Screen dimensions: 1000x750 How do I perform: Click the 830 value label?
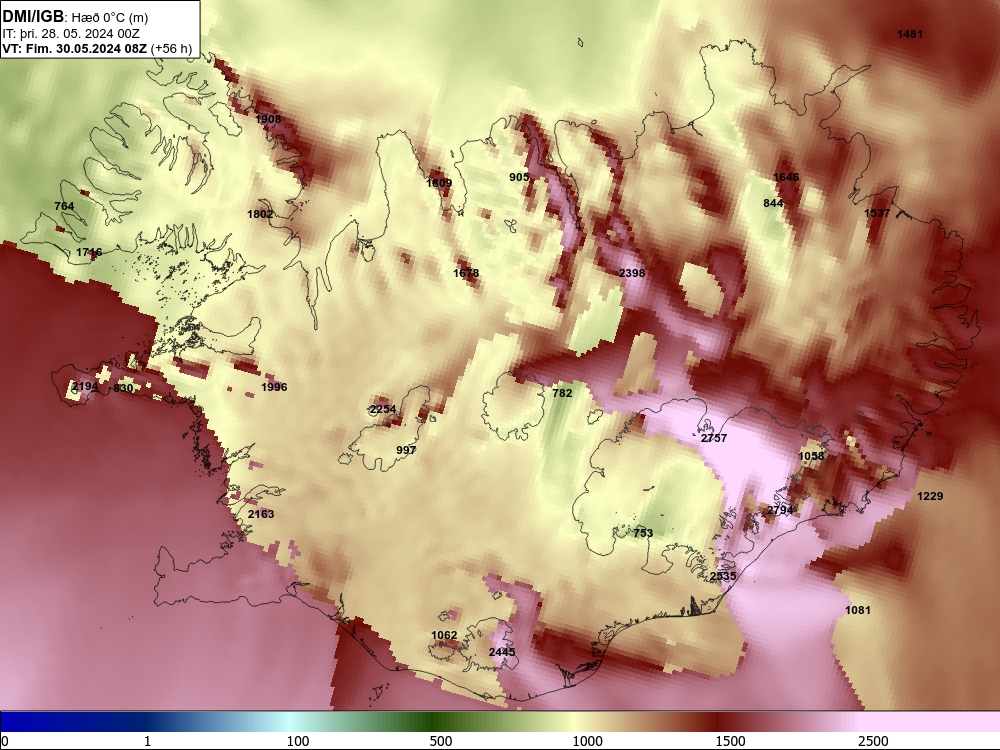pyautogui.click(x=123, y=388)
